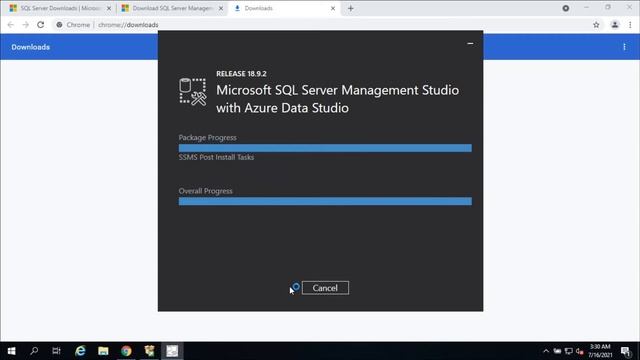Close the Downloads tab
The width and height of the screenshot is (640, 360).
(333, 8)
